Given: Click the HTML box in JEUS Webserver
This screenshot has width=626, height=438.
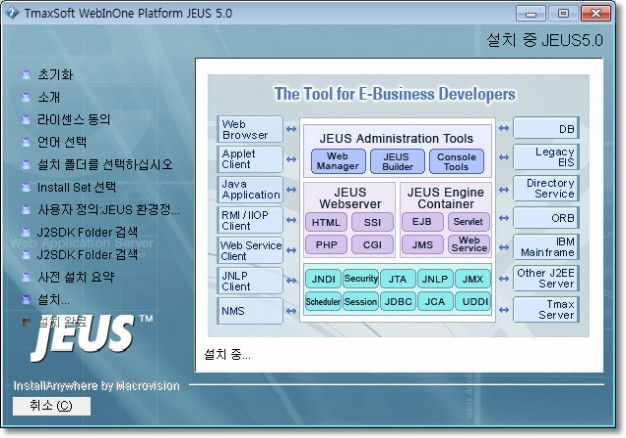Looking at the screenshot, I should pos(326,222).
